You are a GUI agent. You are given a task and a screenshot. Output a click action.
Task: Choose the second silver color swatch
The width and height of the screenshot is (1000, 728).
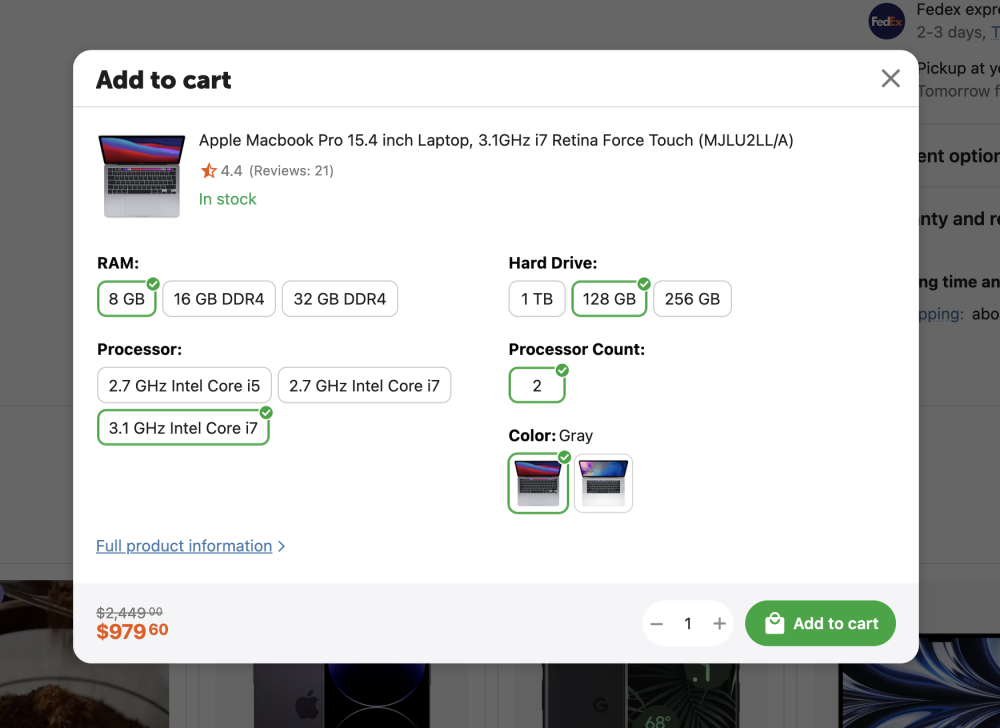(603, 484)
